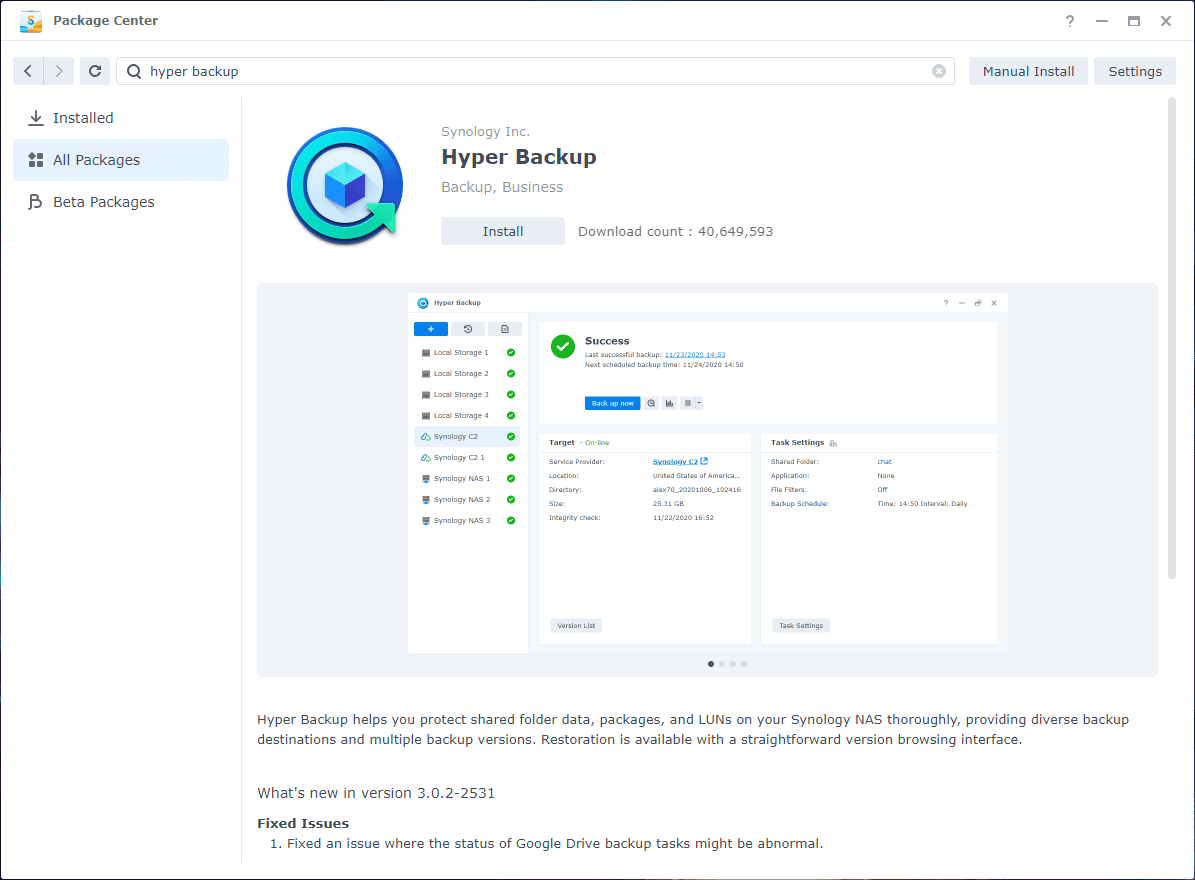Select All Packages in the sidebar
This screenshot has width=1195, height=880.
pos(96,160)
